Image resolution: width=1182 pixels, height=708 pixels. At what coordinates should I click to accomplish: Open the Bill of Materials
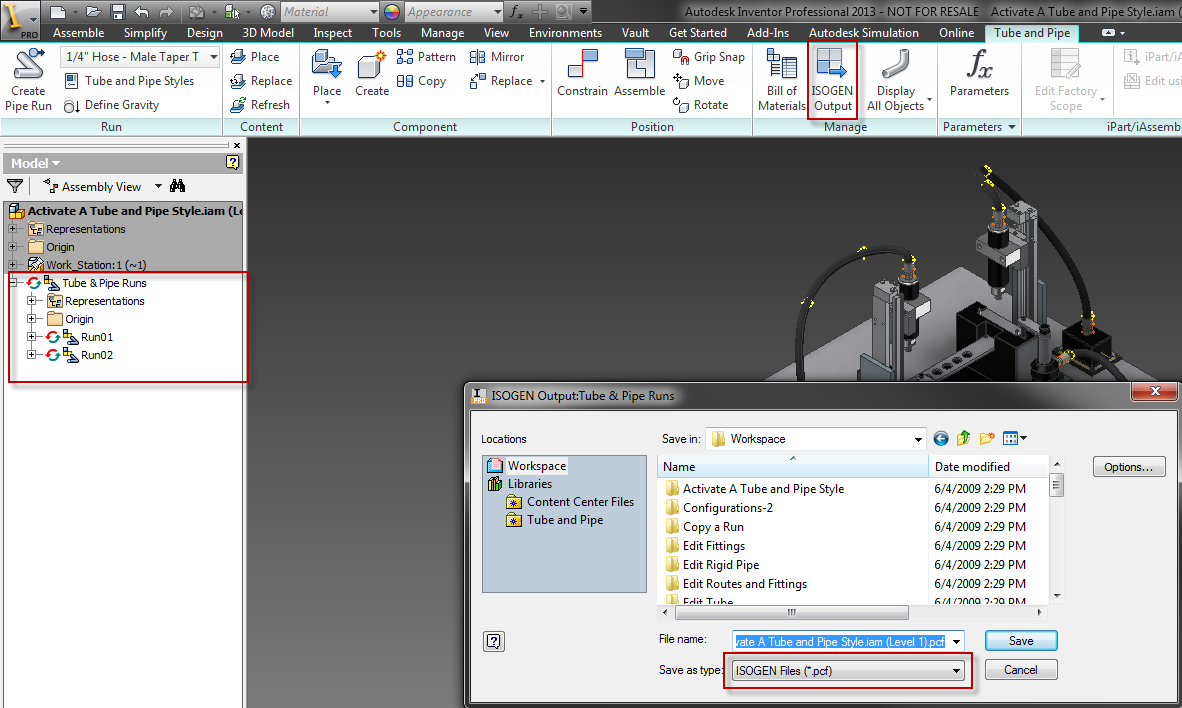[x=782, y=80]
